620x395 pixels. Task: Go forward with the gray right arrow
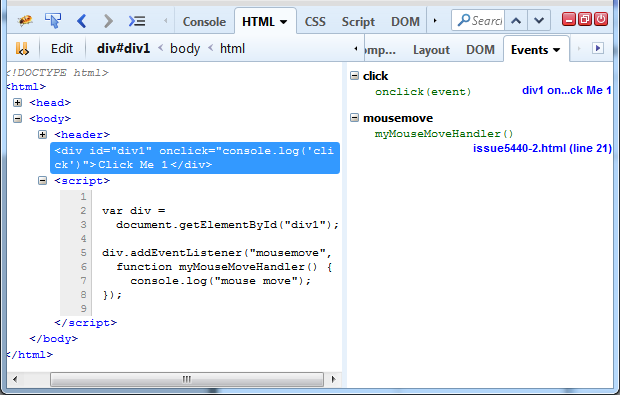coord(108,21)
